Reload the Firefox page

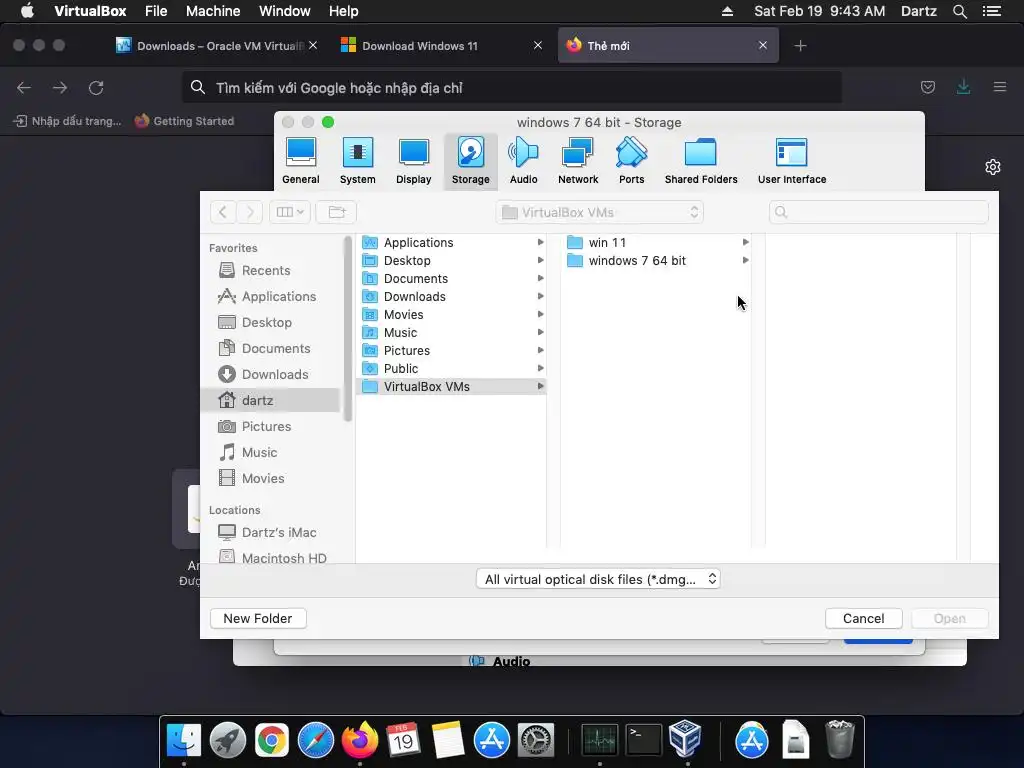96,88
